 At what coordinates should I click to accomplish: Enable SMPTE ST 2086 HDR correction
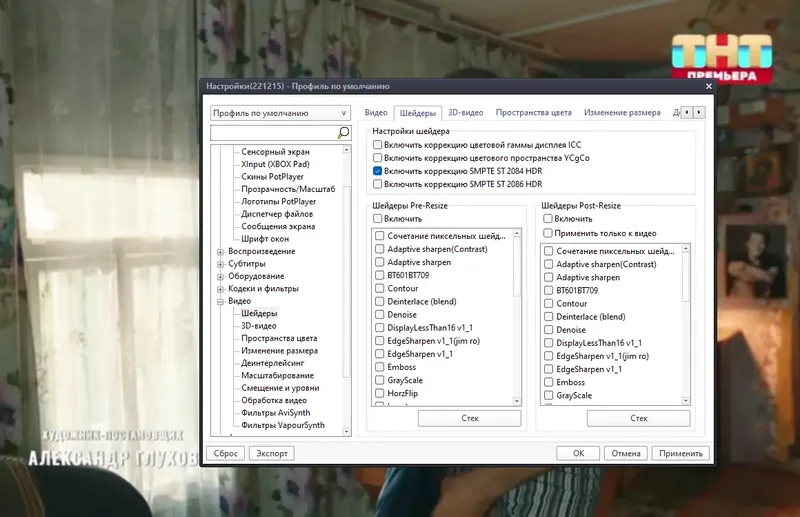click(x=378, y=184)
